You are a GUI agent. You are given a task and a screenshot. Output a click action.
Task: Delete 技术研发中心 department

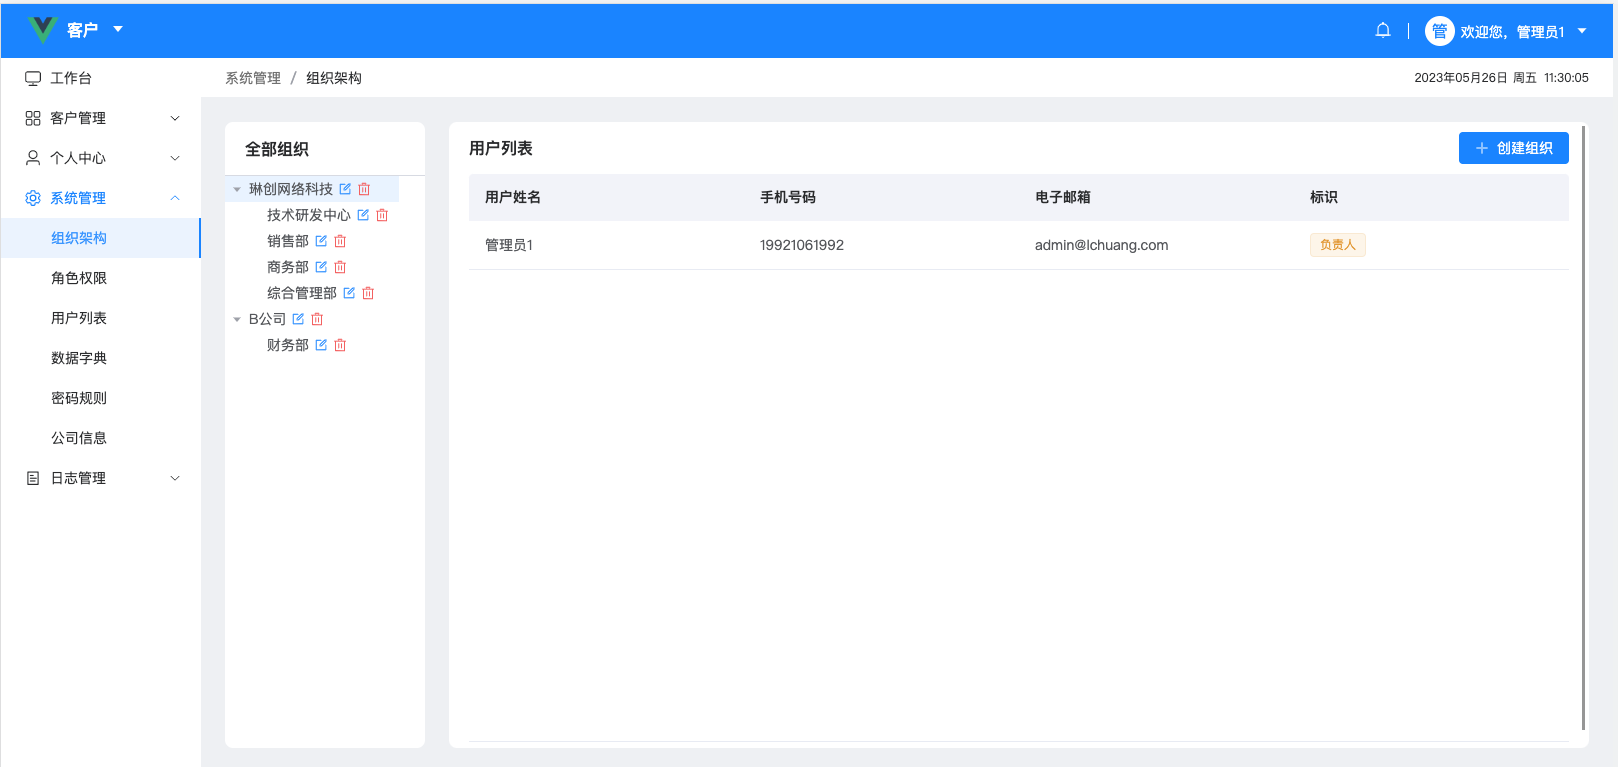[382, 215]
